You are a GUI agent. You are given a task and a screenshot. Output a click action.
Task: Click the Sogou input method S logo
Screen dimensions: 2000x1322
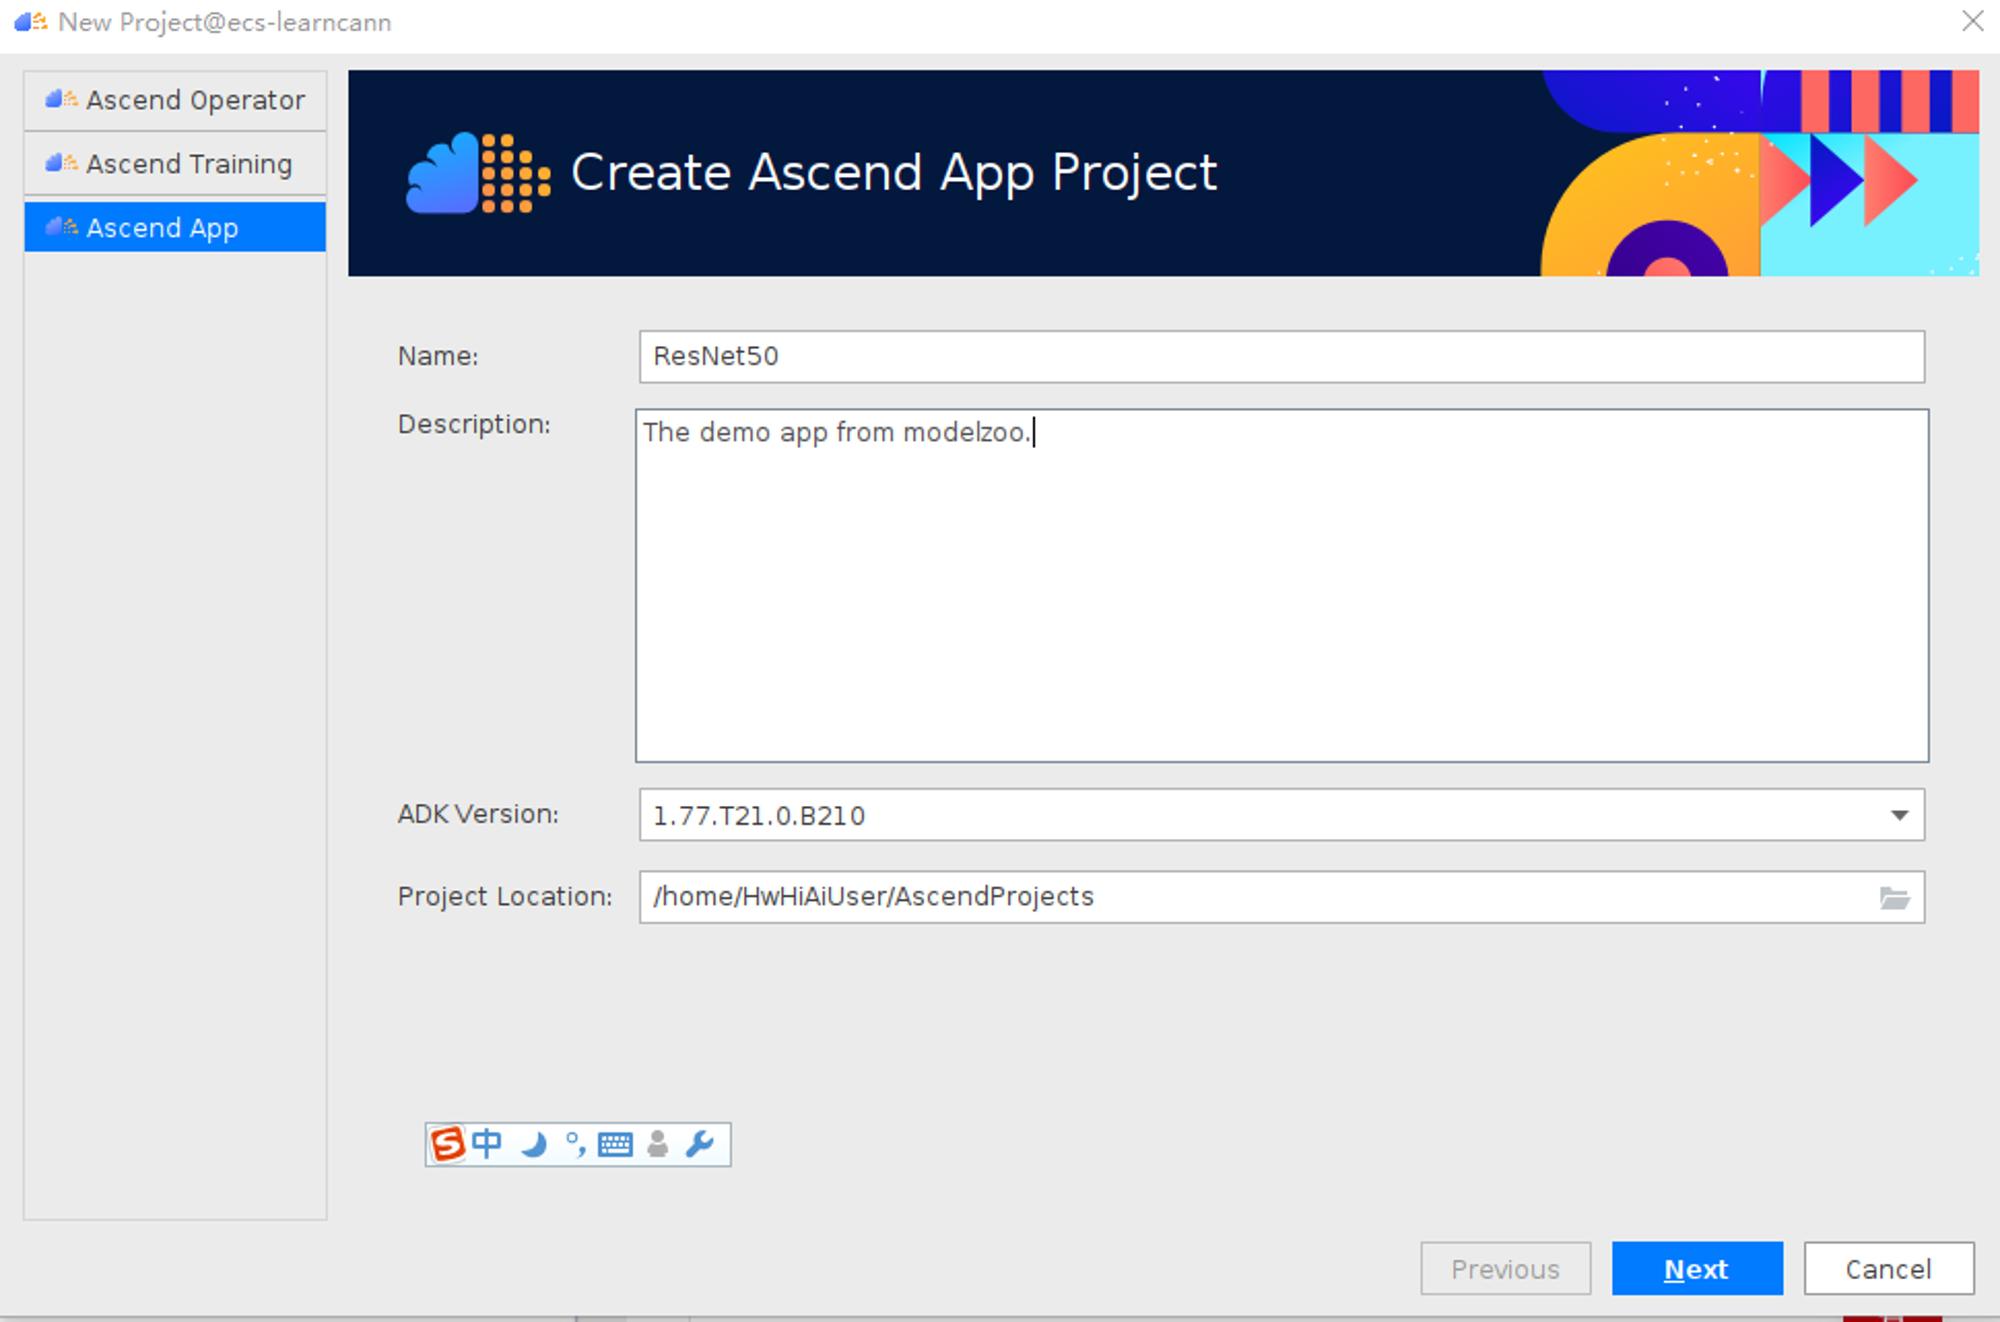447,1144
